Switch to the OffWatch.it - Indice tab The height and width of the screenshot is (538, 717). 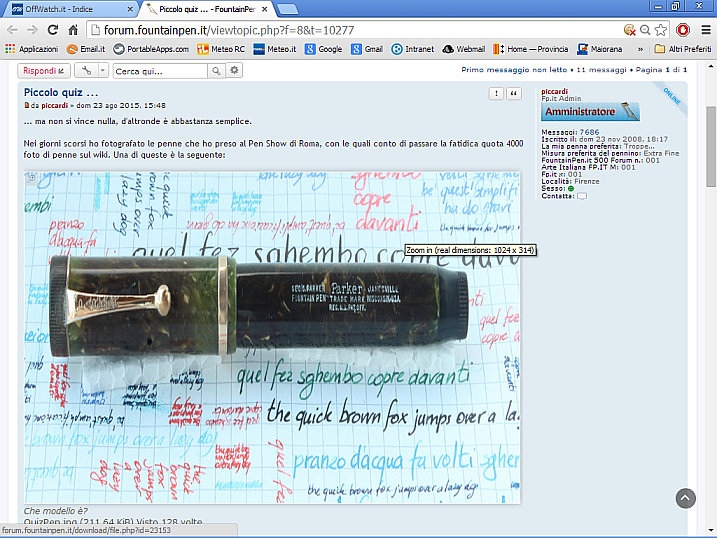coord(68,9)
